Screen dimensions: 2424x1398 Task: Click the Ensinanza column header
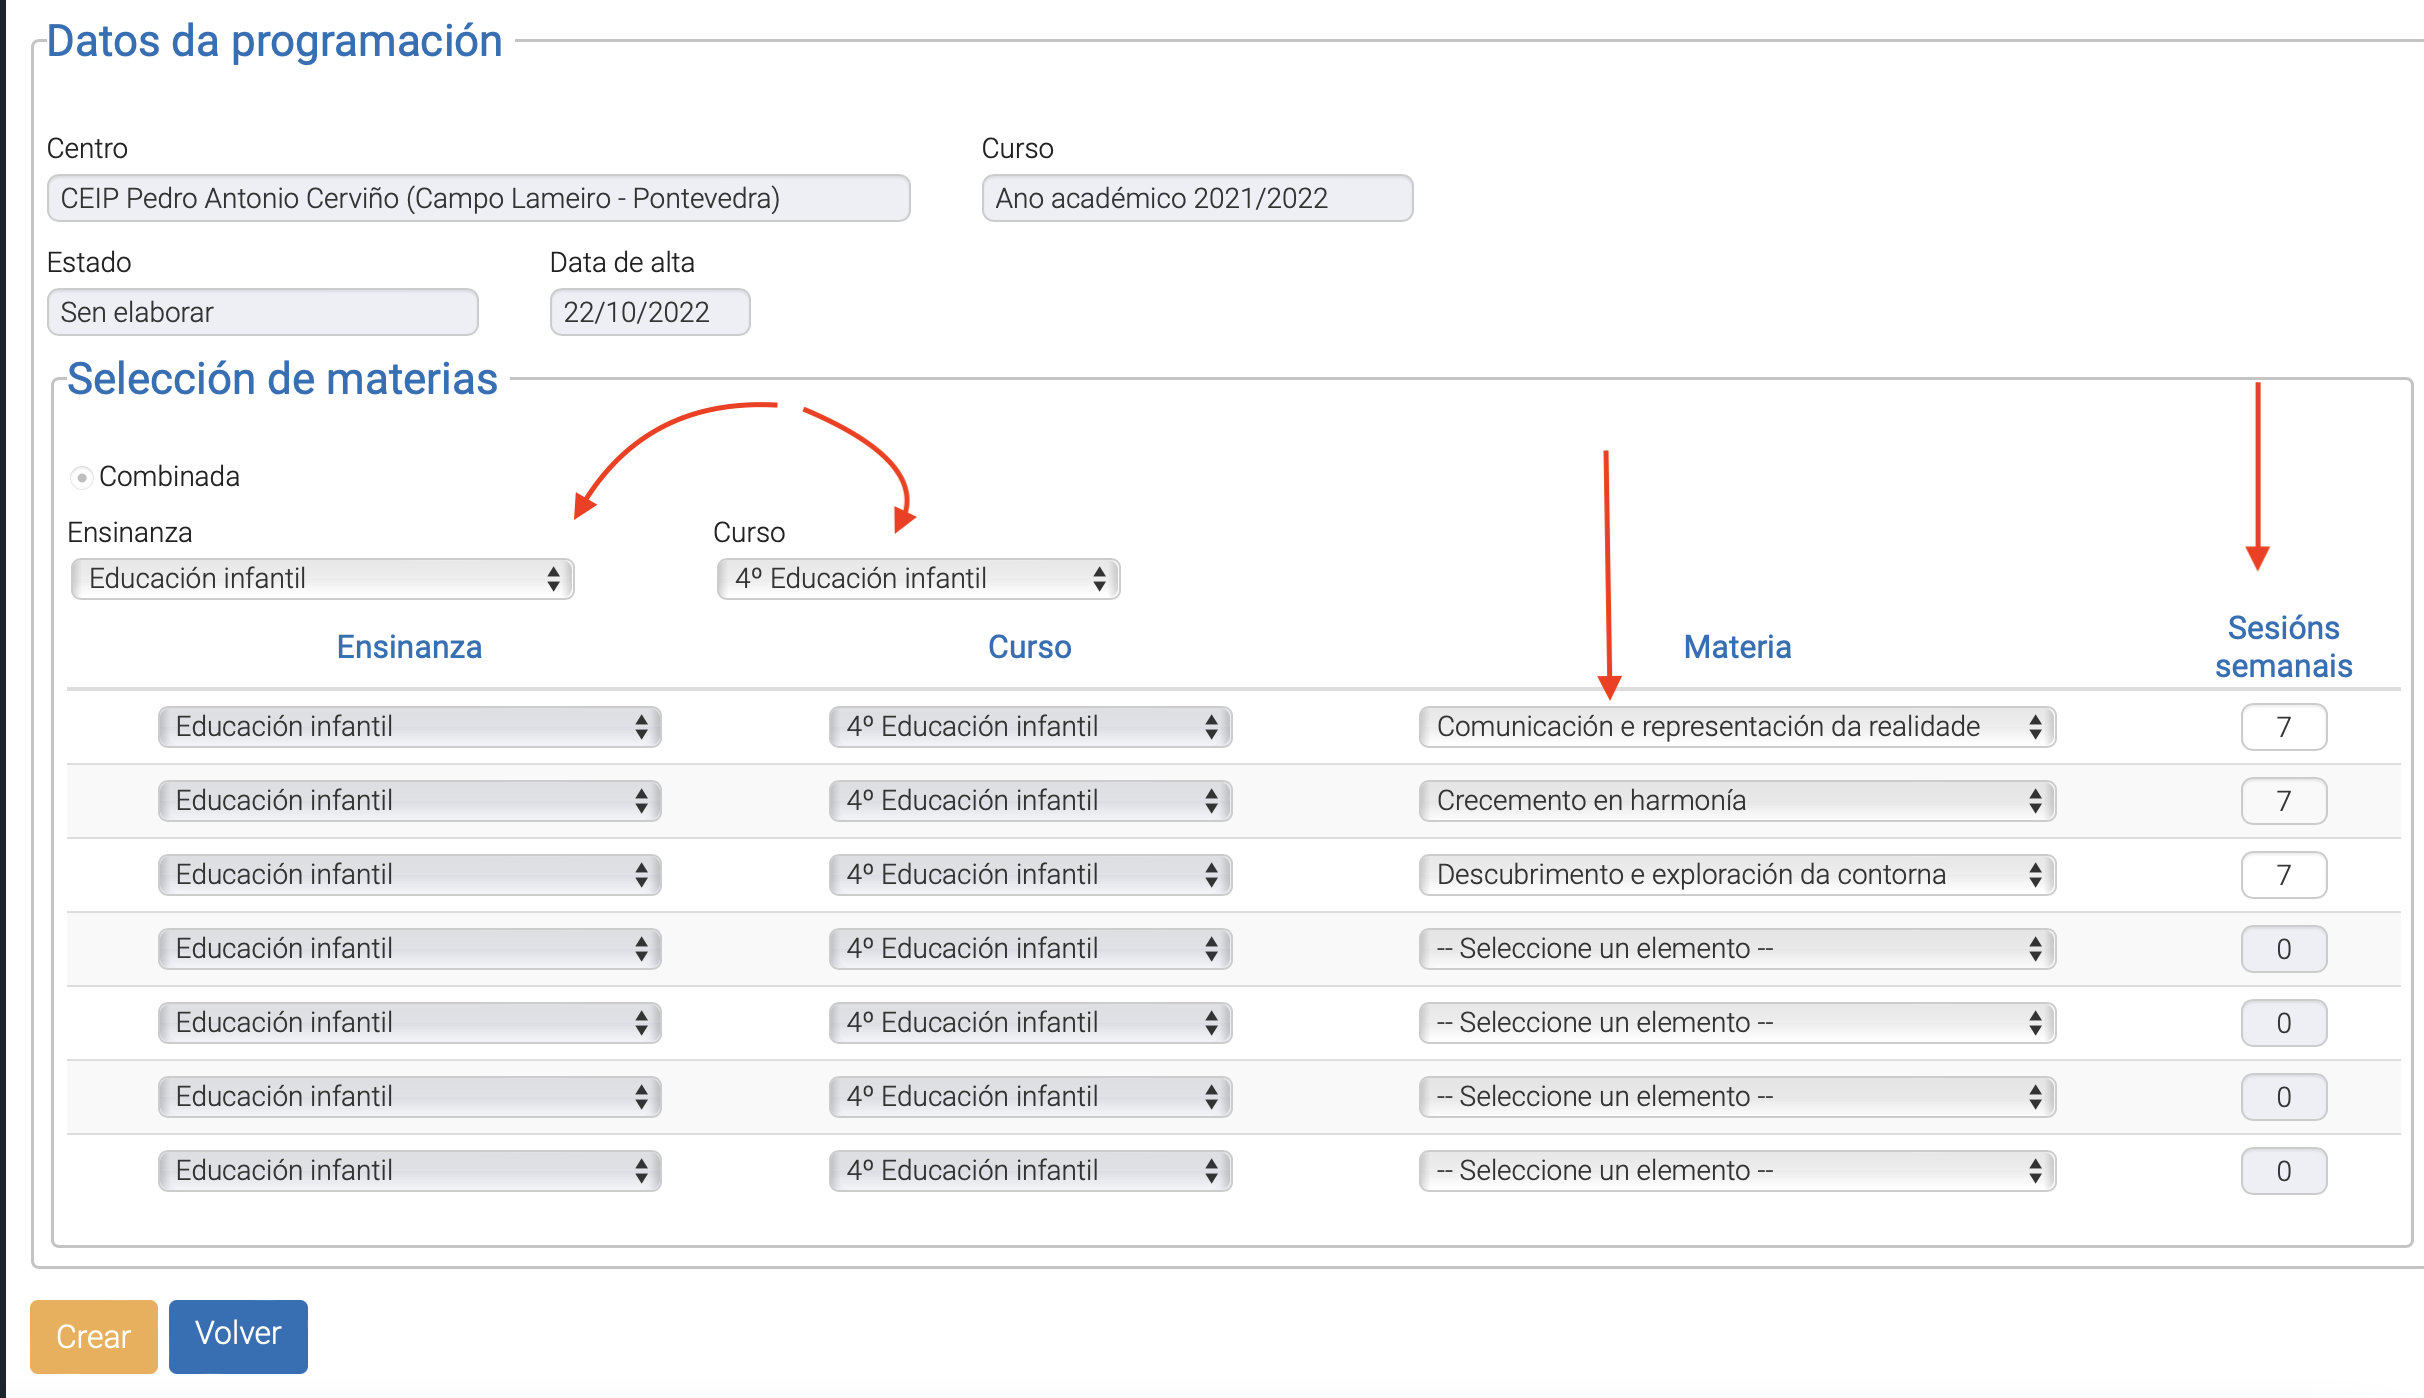tap(409, 647)
